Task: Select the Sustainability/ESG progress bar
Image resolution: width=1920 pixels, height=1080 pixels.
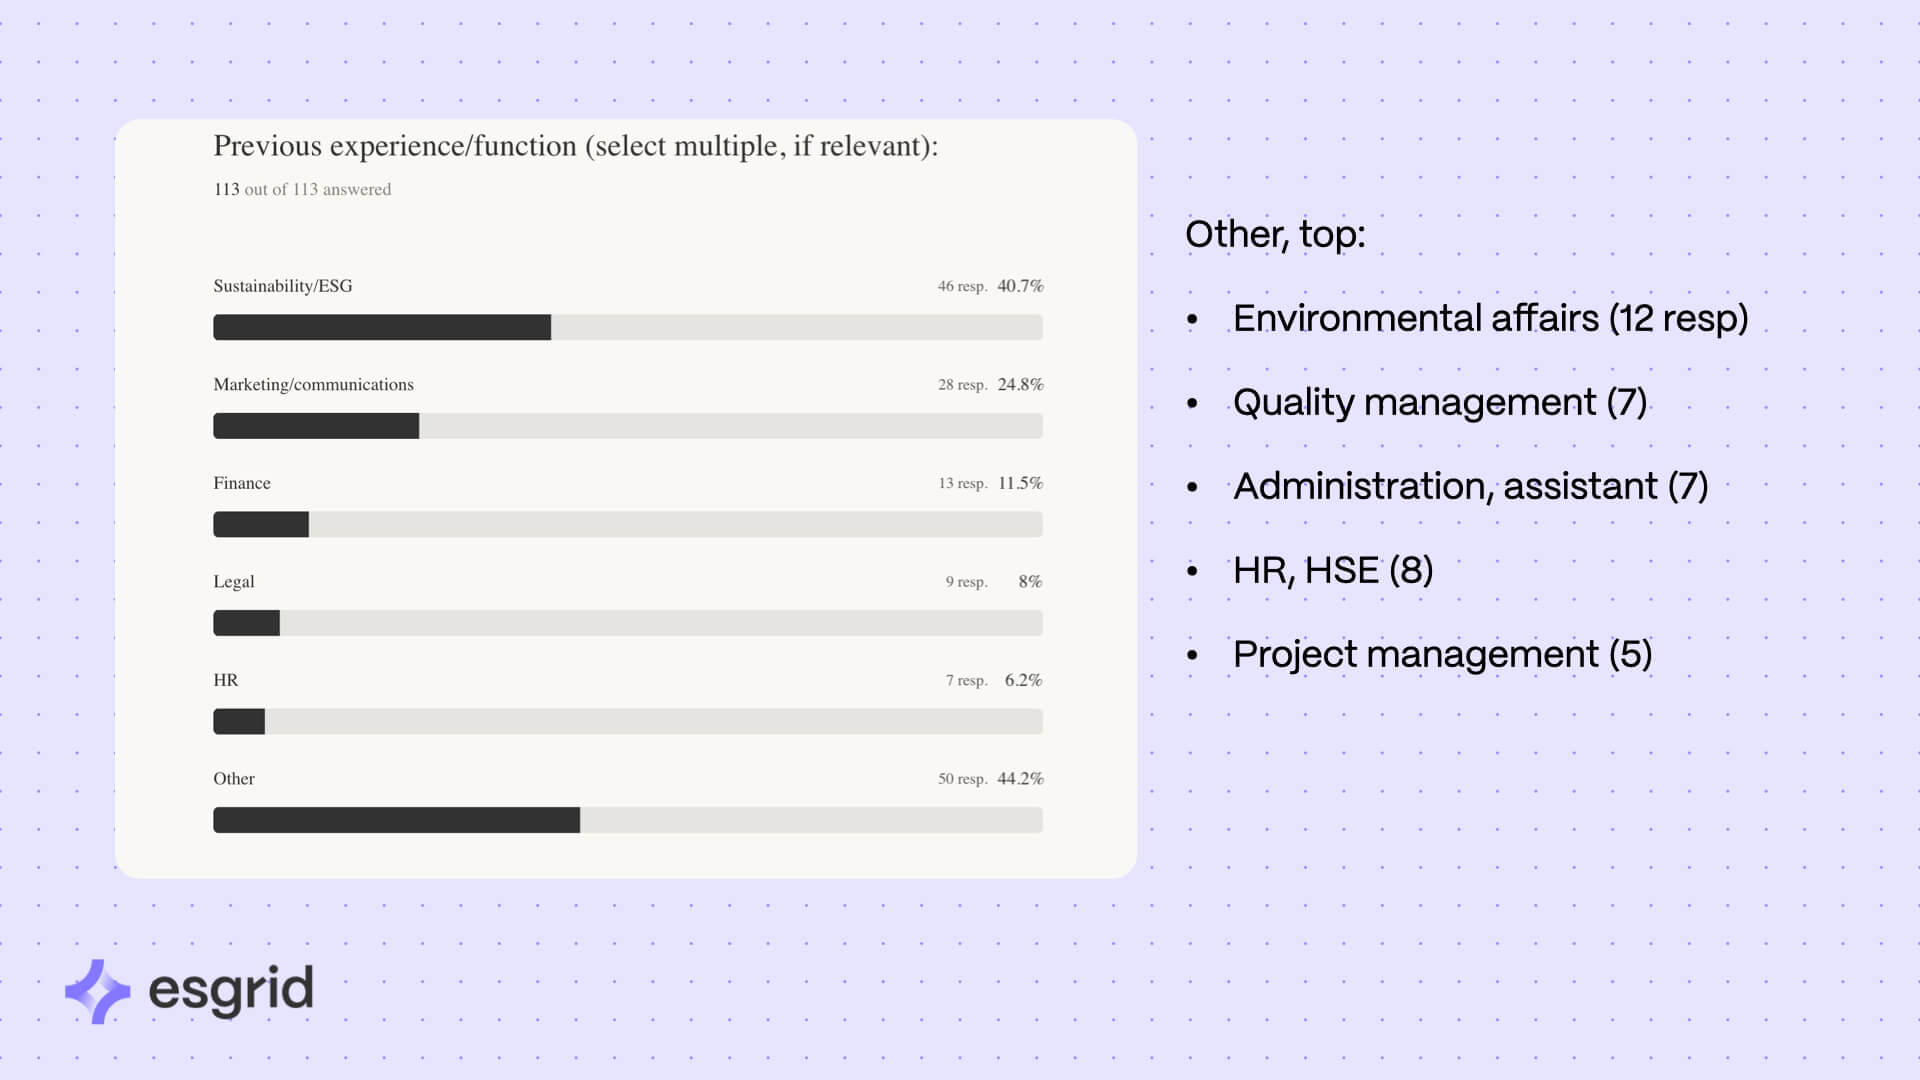Action: [x=628, y=327]
